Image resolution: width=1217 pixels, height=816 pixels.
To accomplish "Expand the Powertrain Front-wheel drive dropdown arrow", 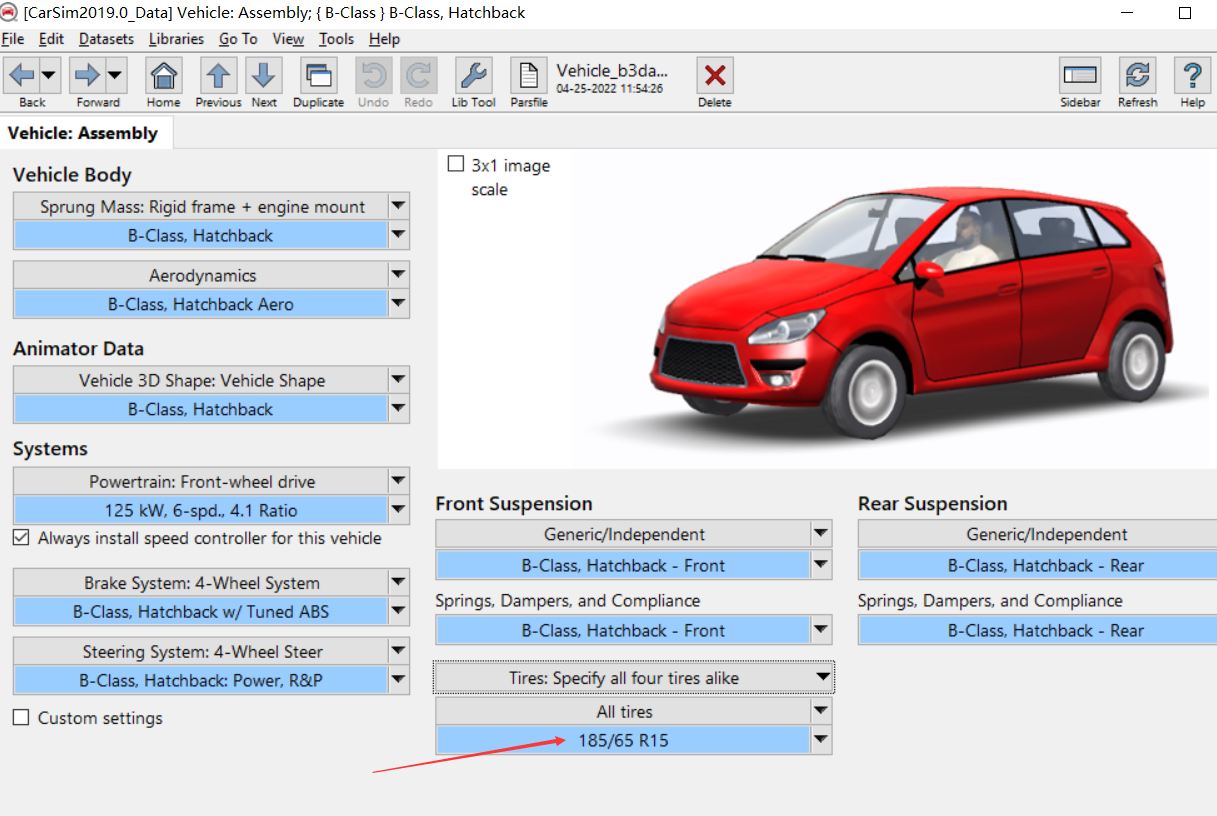I will [x=398, y=481].
